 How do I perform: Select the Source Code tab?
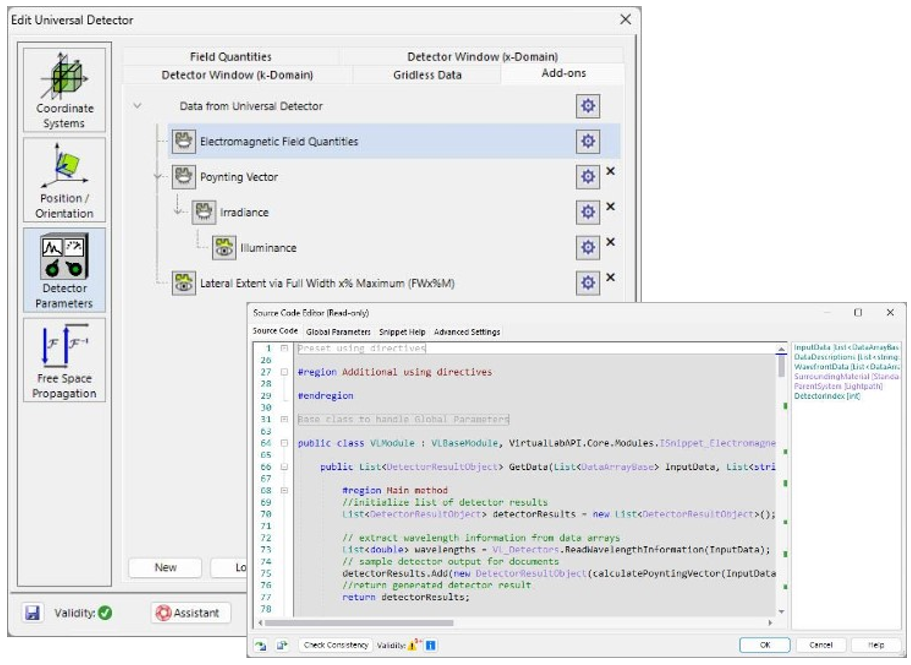(x=275, y=330)
